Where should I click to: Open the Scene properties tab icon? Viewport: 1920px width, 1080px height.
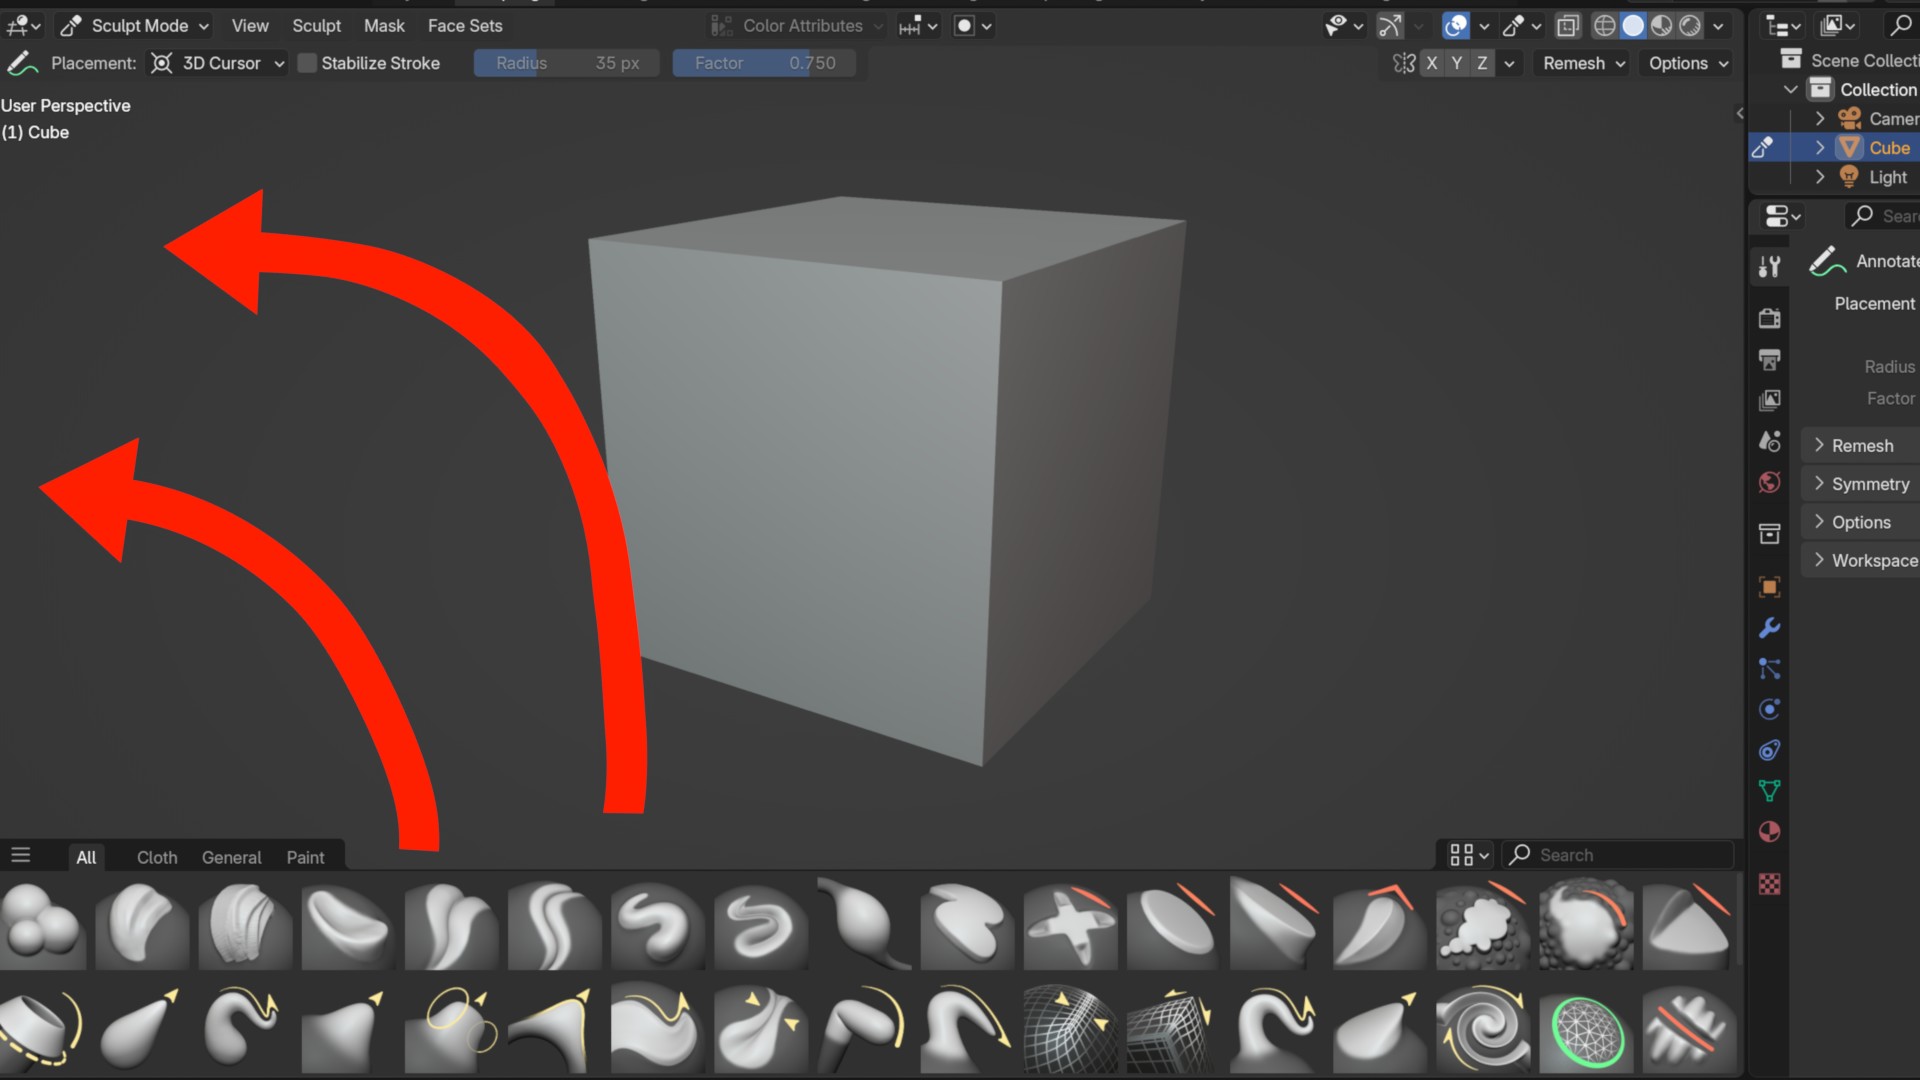[1769, 441]
